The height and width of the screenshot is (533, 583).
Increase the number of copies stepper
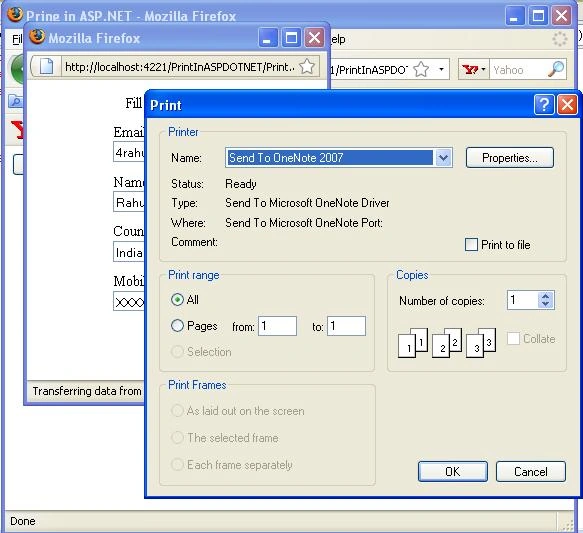[545, 296]
